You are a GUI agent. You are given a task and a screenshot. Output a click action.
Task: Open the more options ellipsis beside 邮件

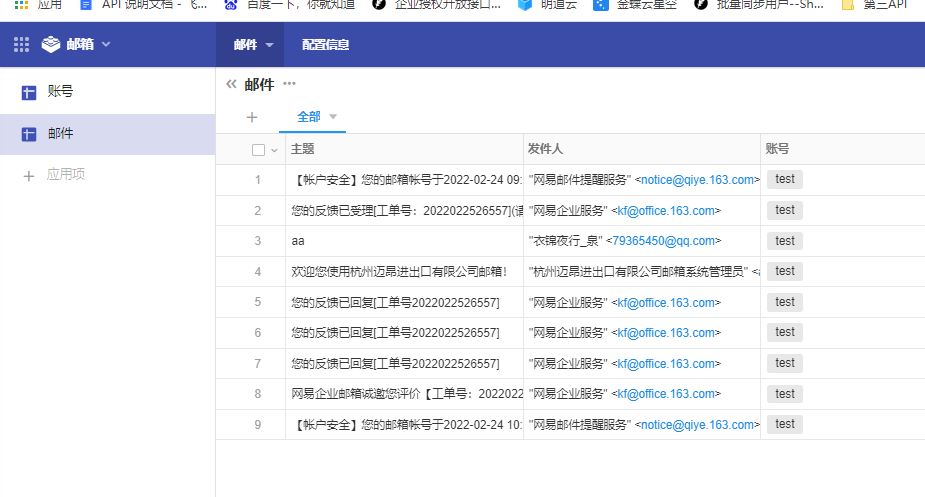click(x=290, y=85)
